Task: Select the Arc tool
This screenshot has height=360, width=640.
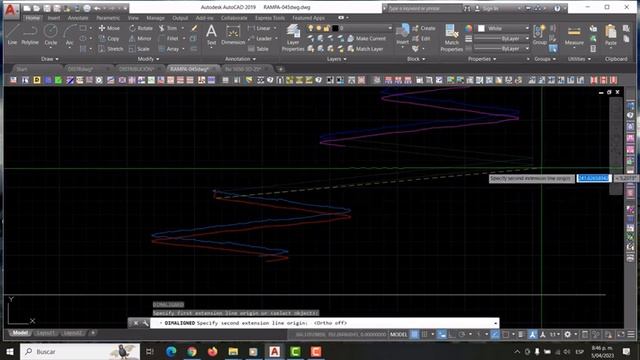Action: point(69,34)
